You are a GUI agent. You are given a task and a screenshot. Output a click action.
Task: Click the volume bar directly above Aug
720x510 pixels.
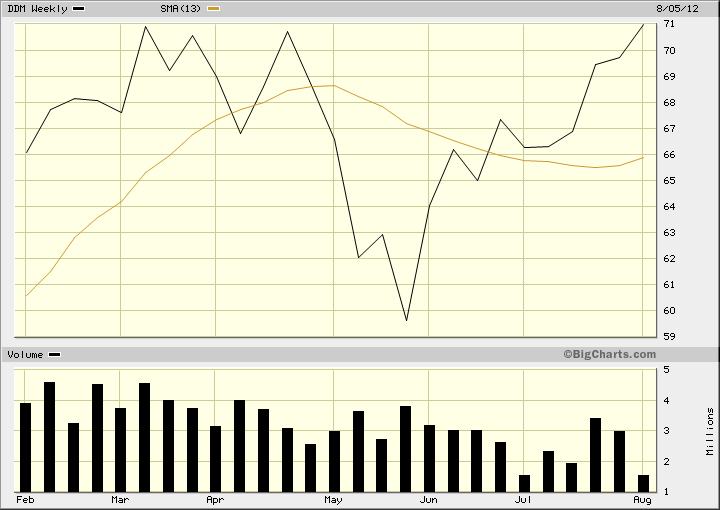coord(643,483)
